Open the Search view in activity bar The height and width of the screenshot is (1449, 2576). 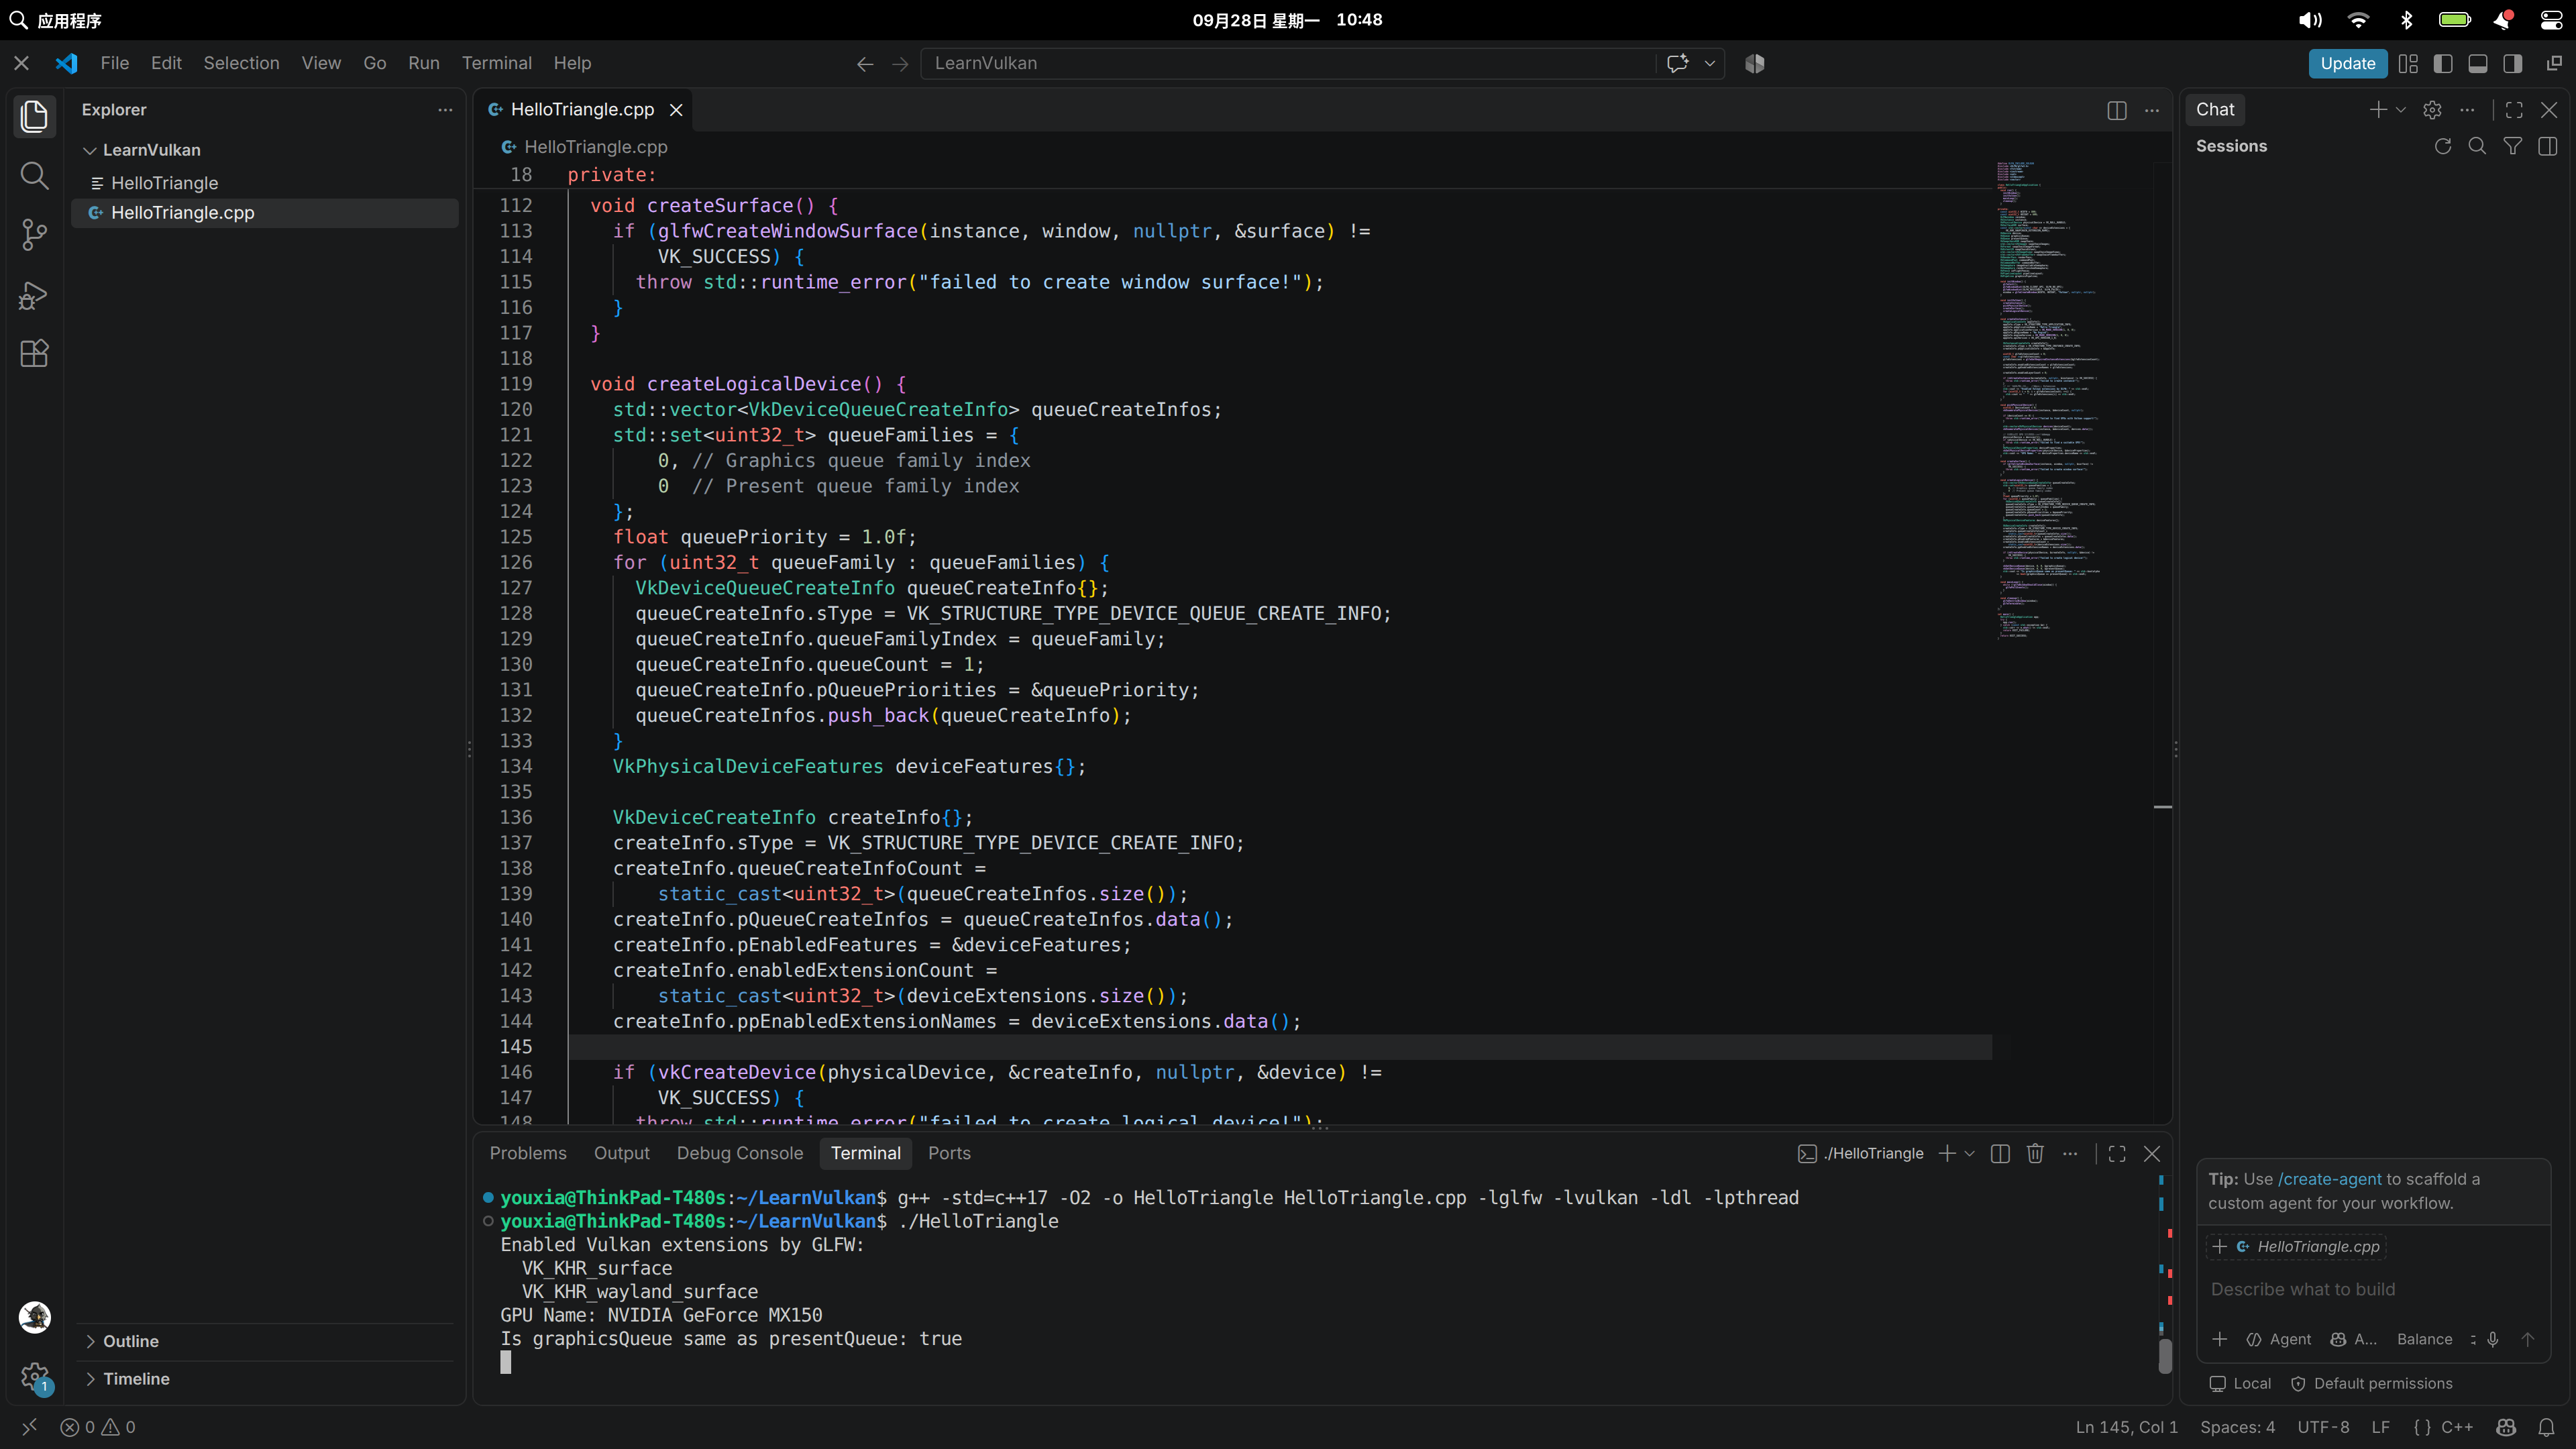[x=34, y=176]
